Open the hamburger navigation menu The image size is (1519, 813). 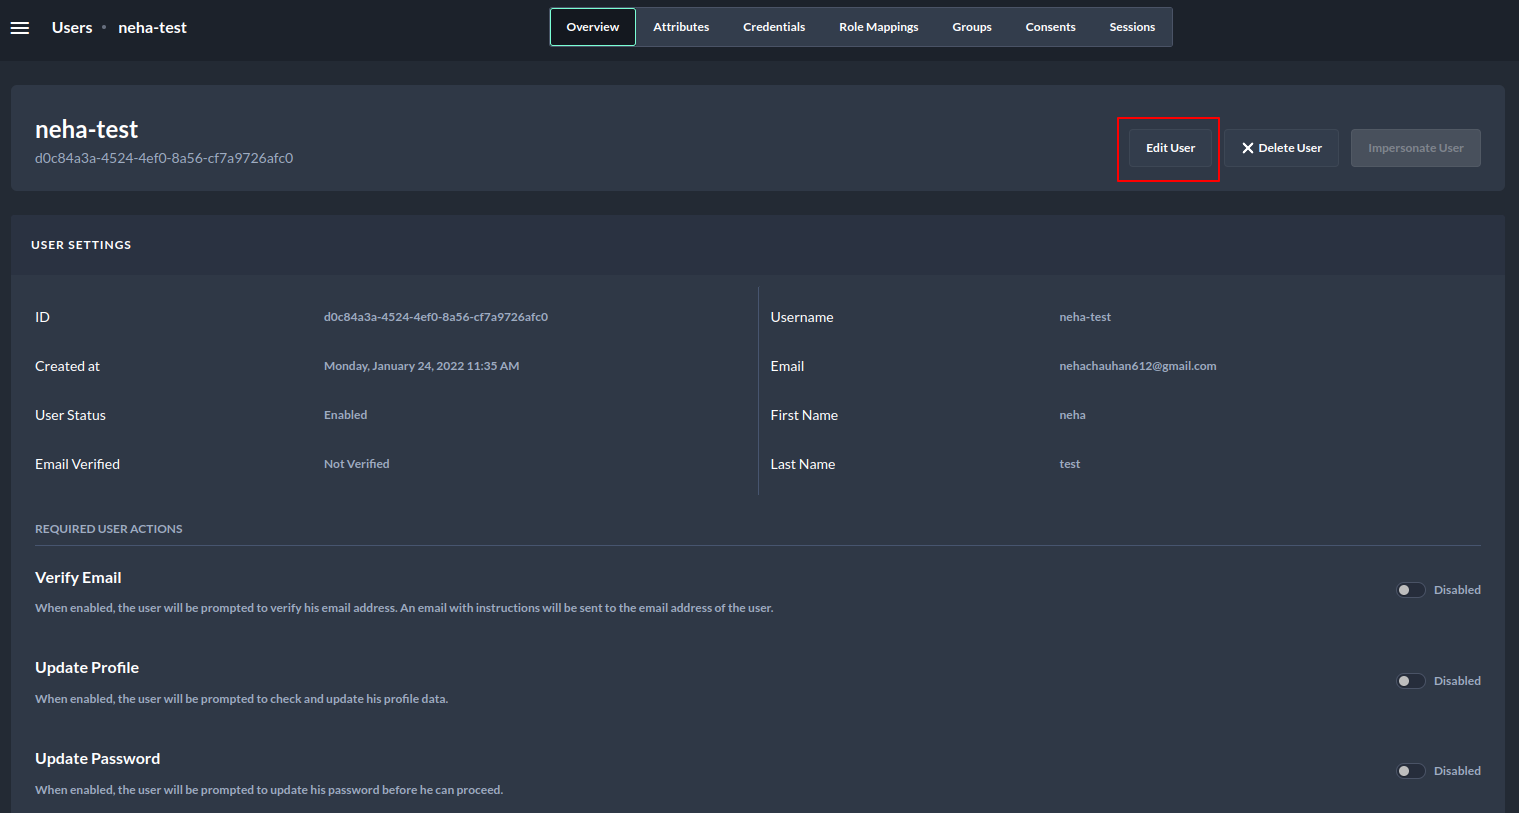pyautogui.click(x=20, y=28)
